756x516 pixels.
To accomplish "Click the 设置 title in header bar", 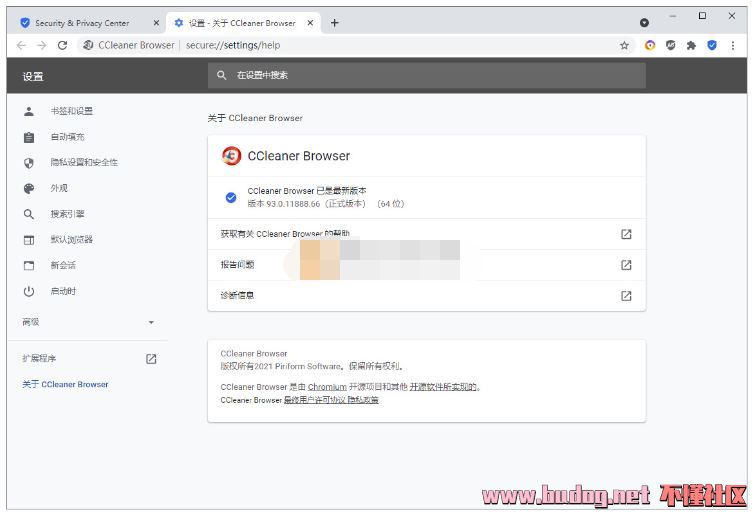I will pos(33,76).
